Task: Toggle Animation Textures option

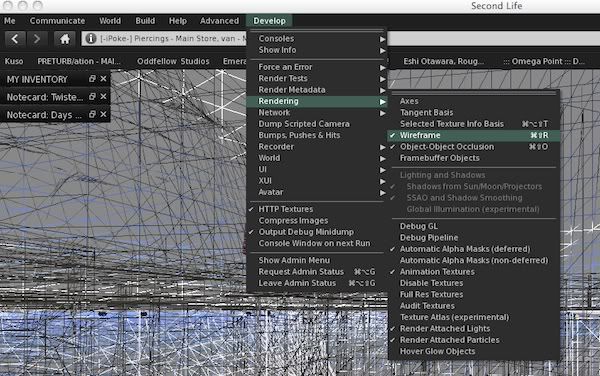Action: (474, 272)
